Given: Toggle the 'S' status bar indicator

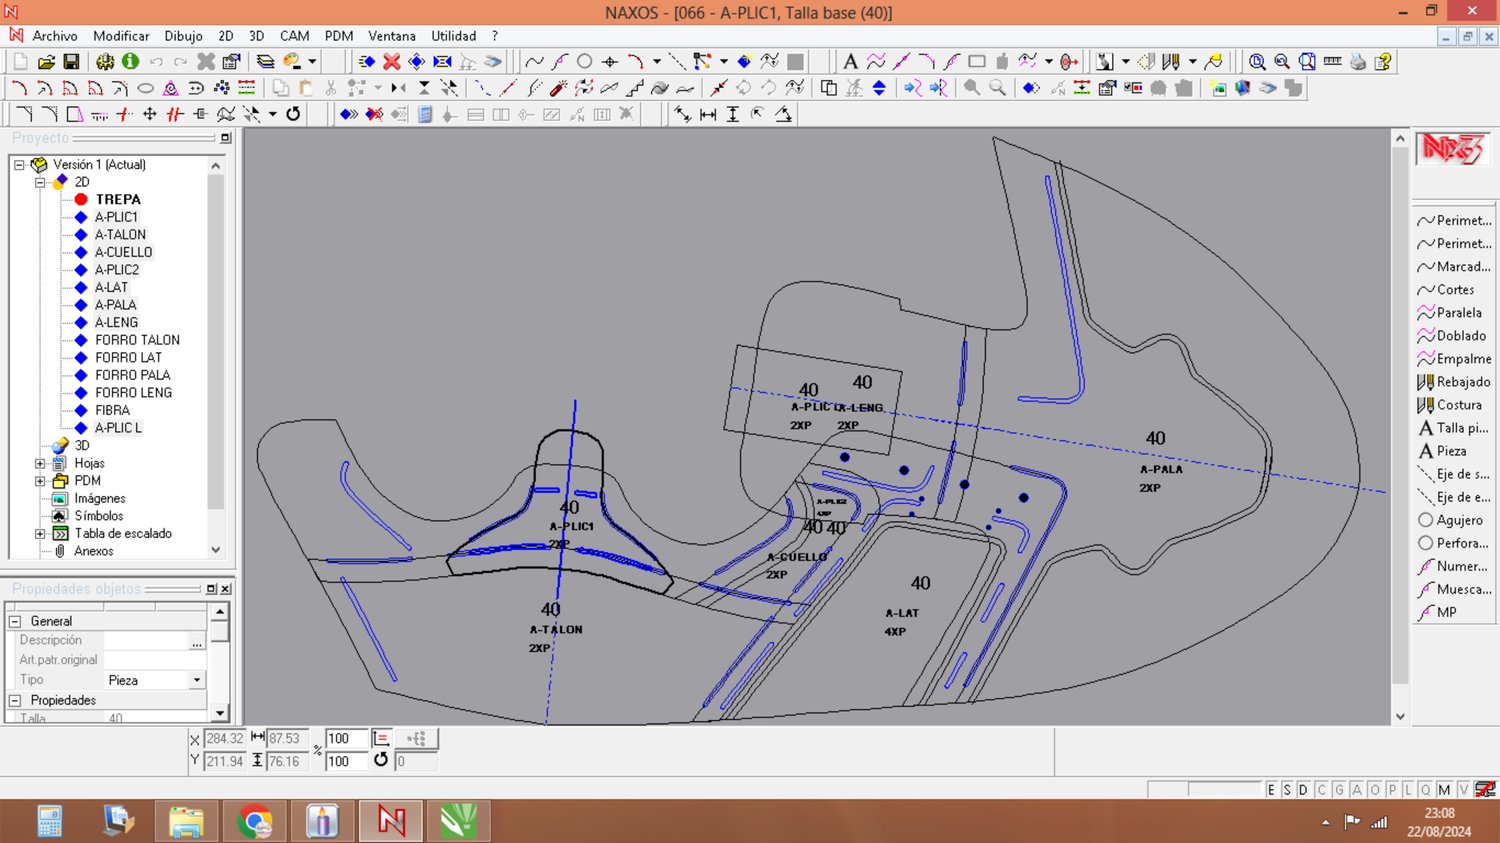Looking at the screenshot, I should click(x=1287, y=790).
